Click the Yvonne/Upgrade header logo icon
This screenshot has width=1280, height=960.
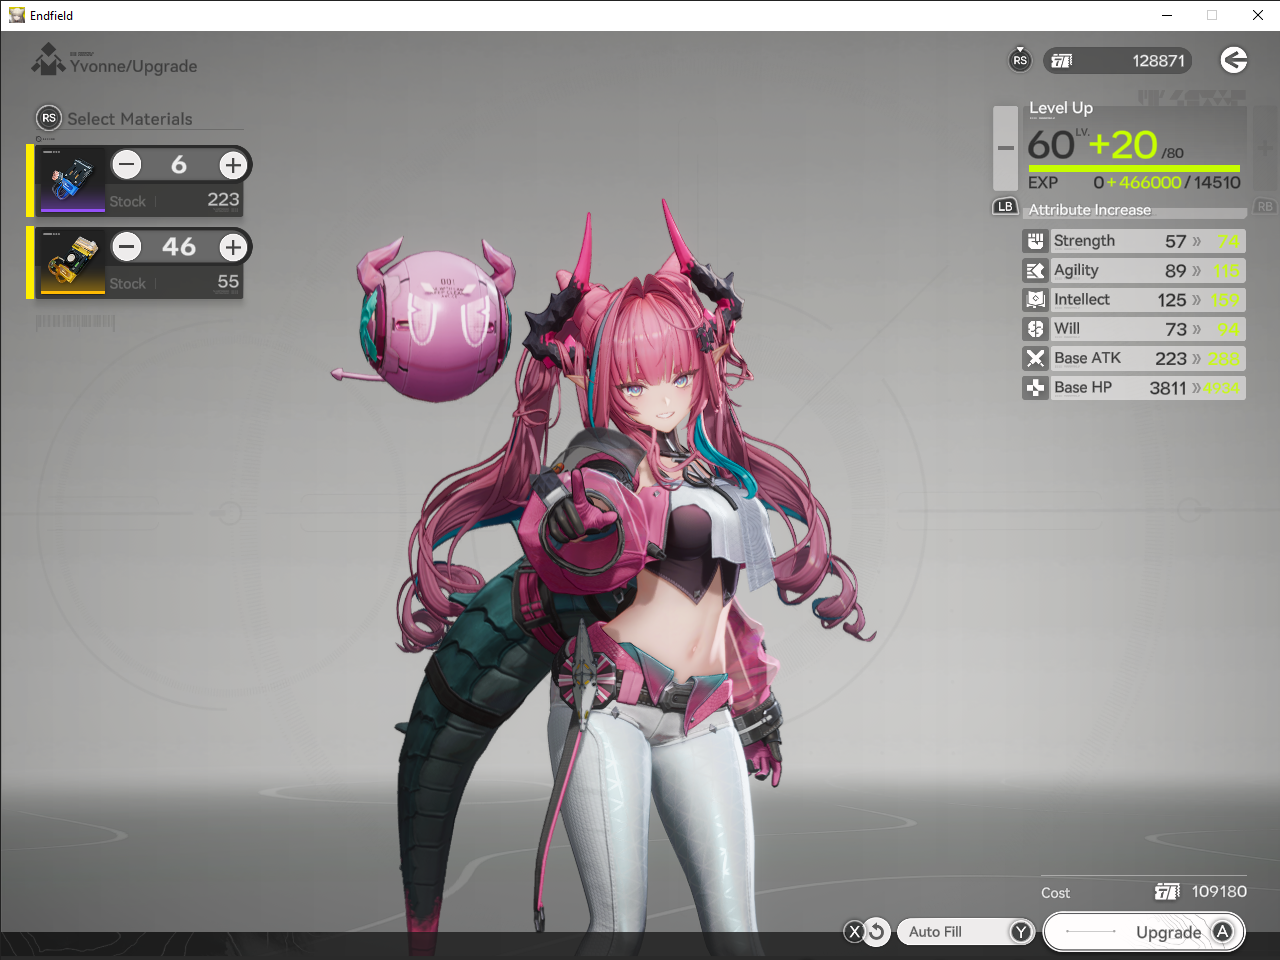pyautogui.click(x=48, y=59)
